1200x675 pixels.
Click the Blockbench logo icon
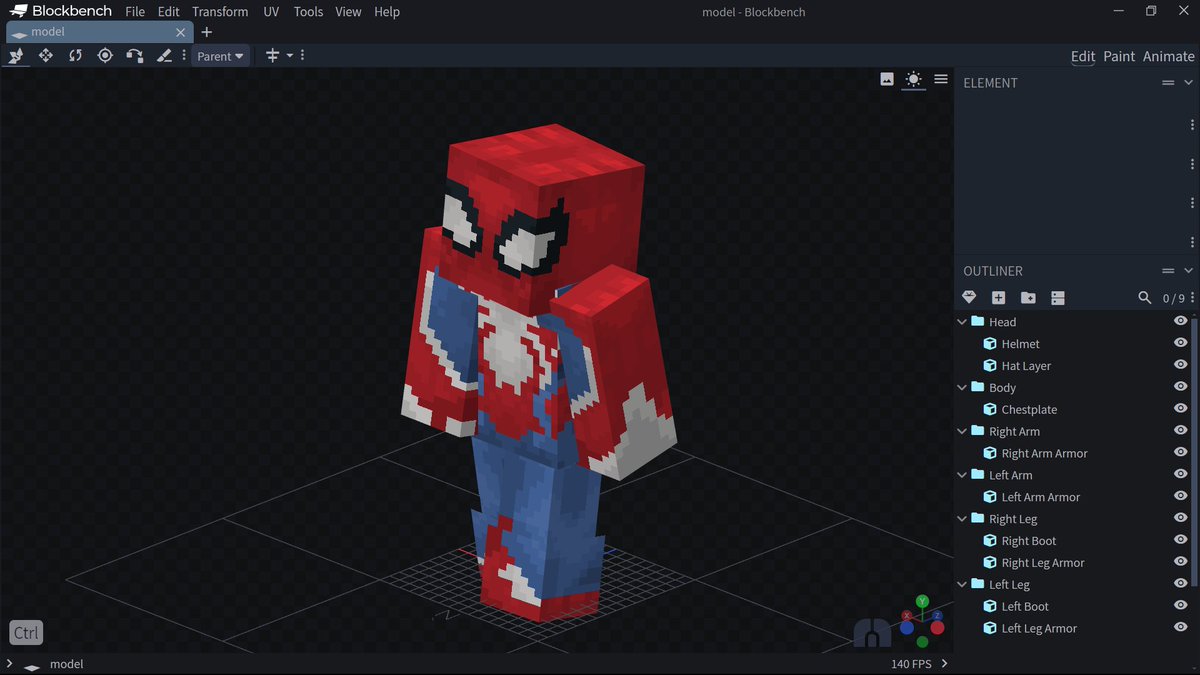[x=18, y=11]
